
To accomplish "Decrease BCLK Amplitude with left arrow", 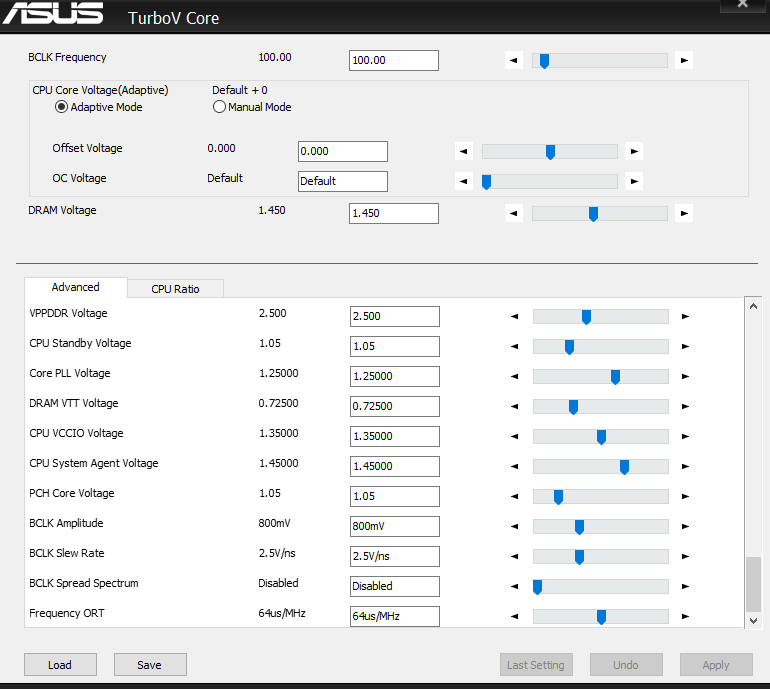I will pyautogui.click(x=514, y=526).
